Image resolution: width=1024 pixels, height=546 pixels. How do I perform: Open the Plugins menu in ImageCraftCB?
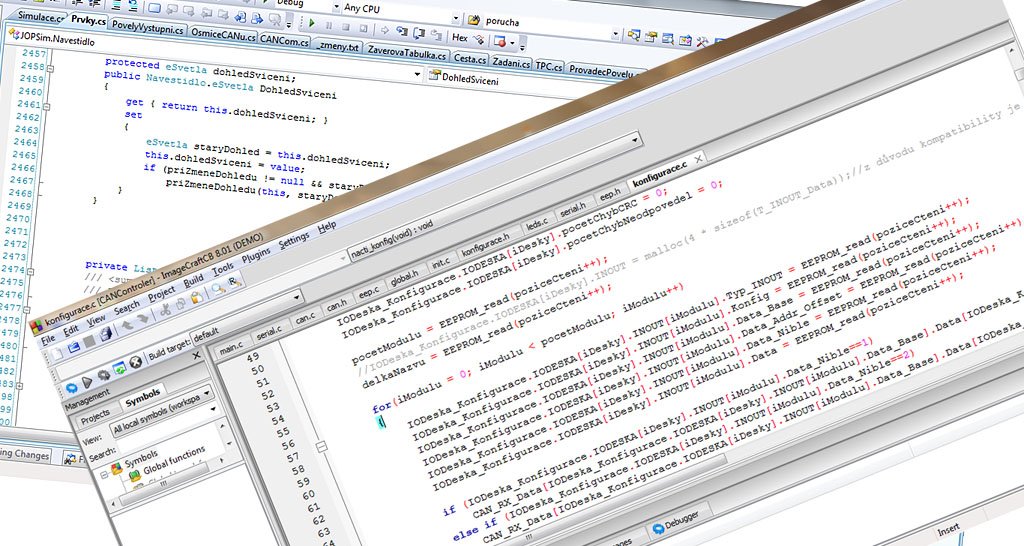pos(255,255)
